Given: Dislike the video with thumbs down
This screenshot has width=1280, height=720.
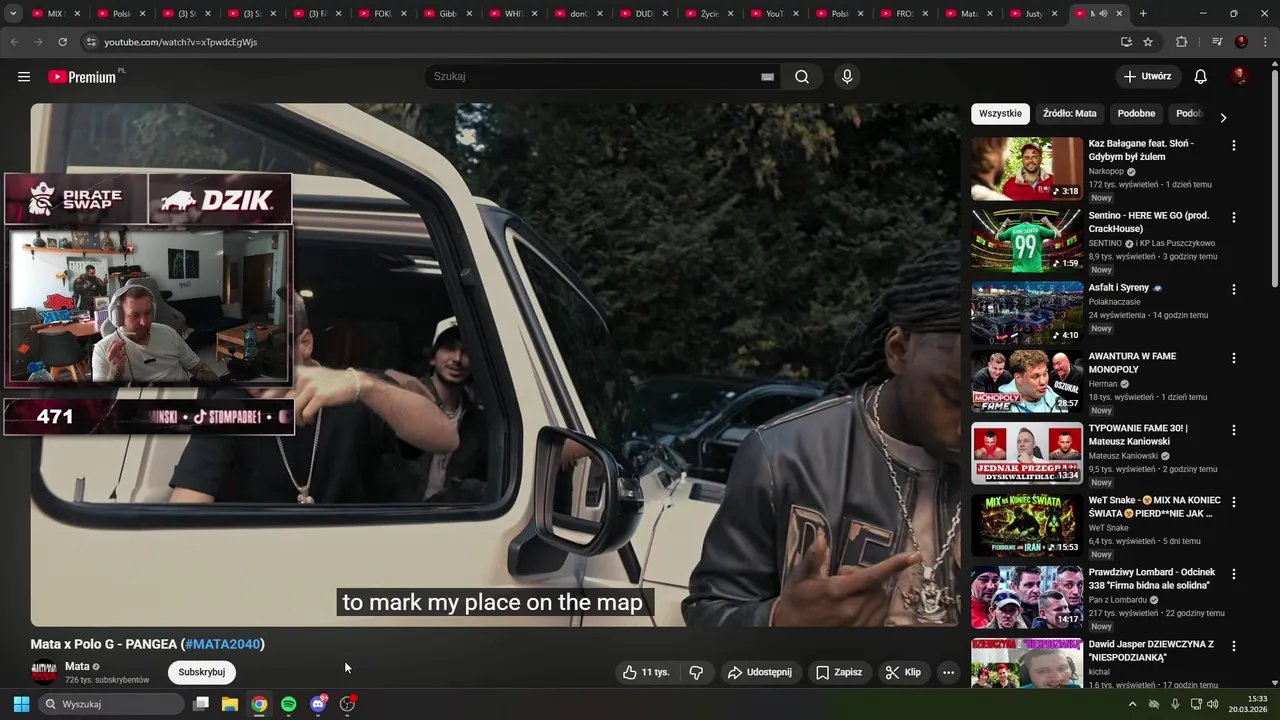Looking at the screenshot, I should 697,673.
